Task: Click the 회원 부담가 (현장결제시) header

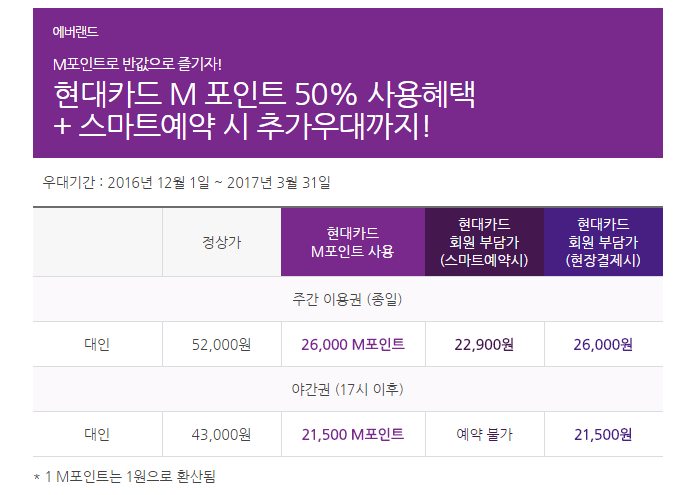Action: 603,242
